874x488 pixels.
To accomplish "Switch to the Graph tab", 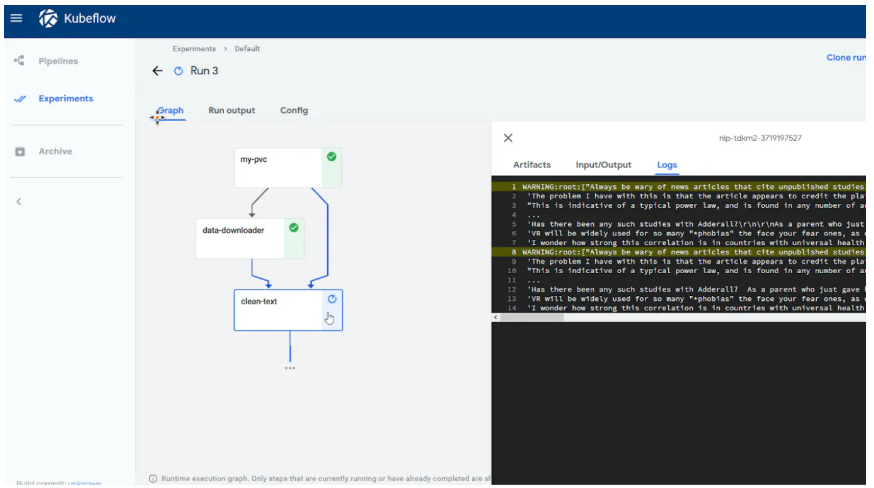I will point(171,110).
